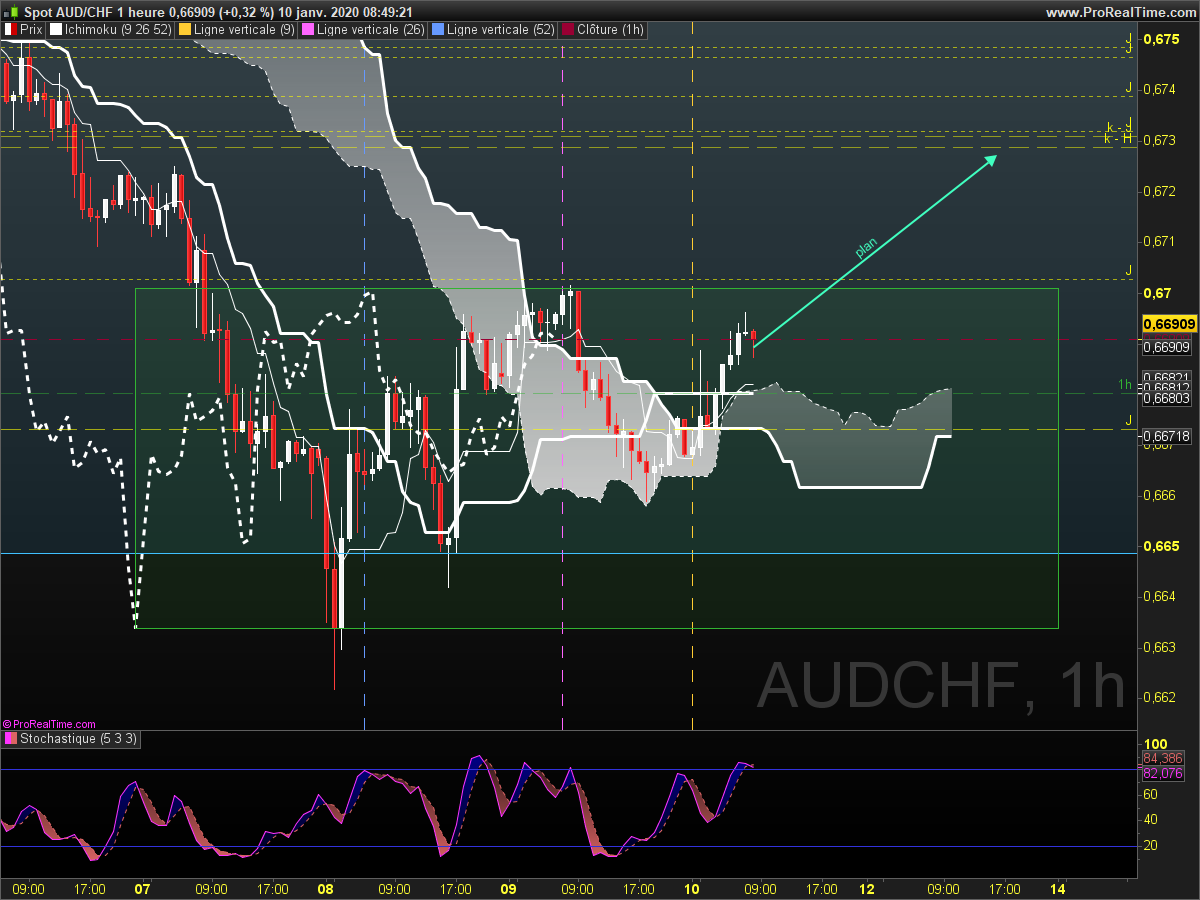
Task: Click the 10 date label on time axis
Action: tap(692, 888)
